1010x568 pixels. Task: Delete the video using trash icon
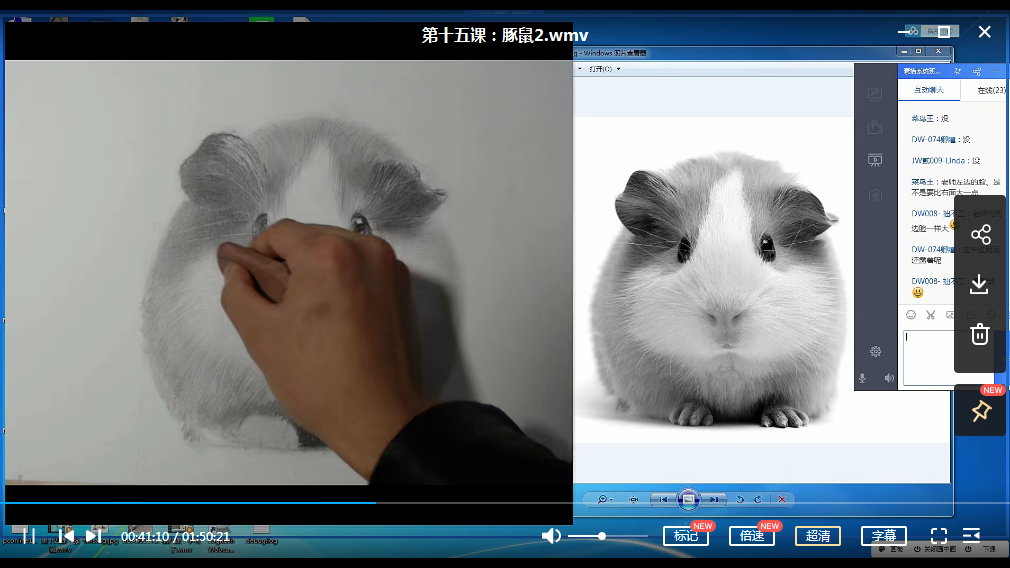[980, 334]
